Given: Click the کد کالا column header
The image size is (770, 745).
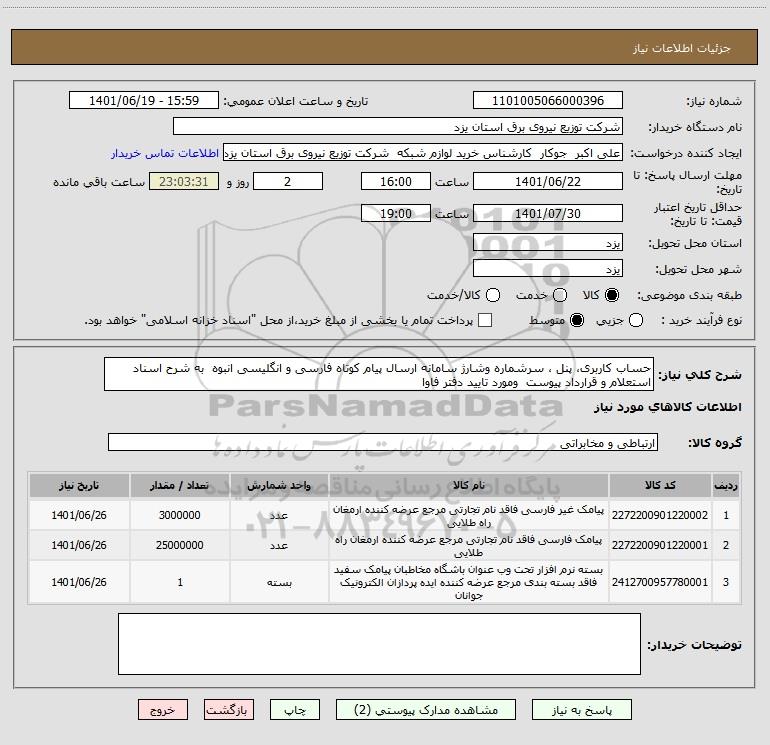Looking at the screenshot, I should (x=660, y=486).
